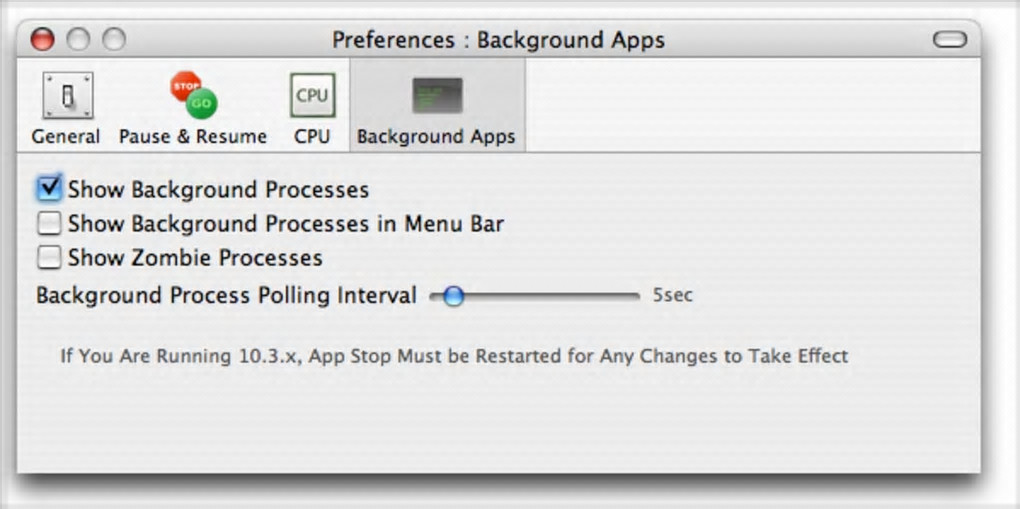
Task: Select the Background Apps tab label
Action: (436, 137)
